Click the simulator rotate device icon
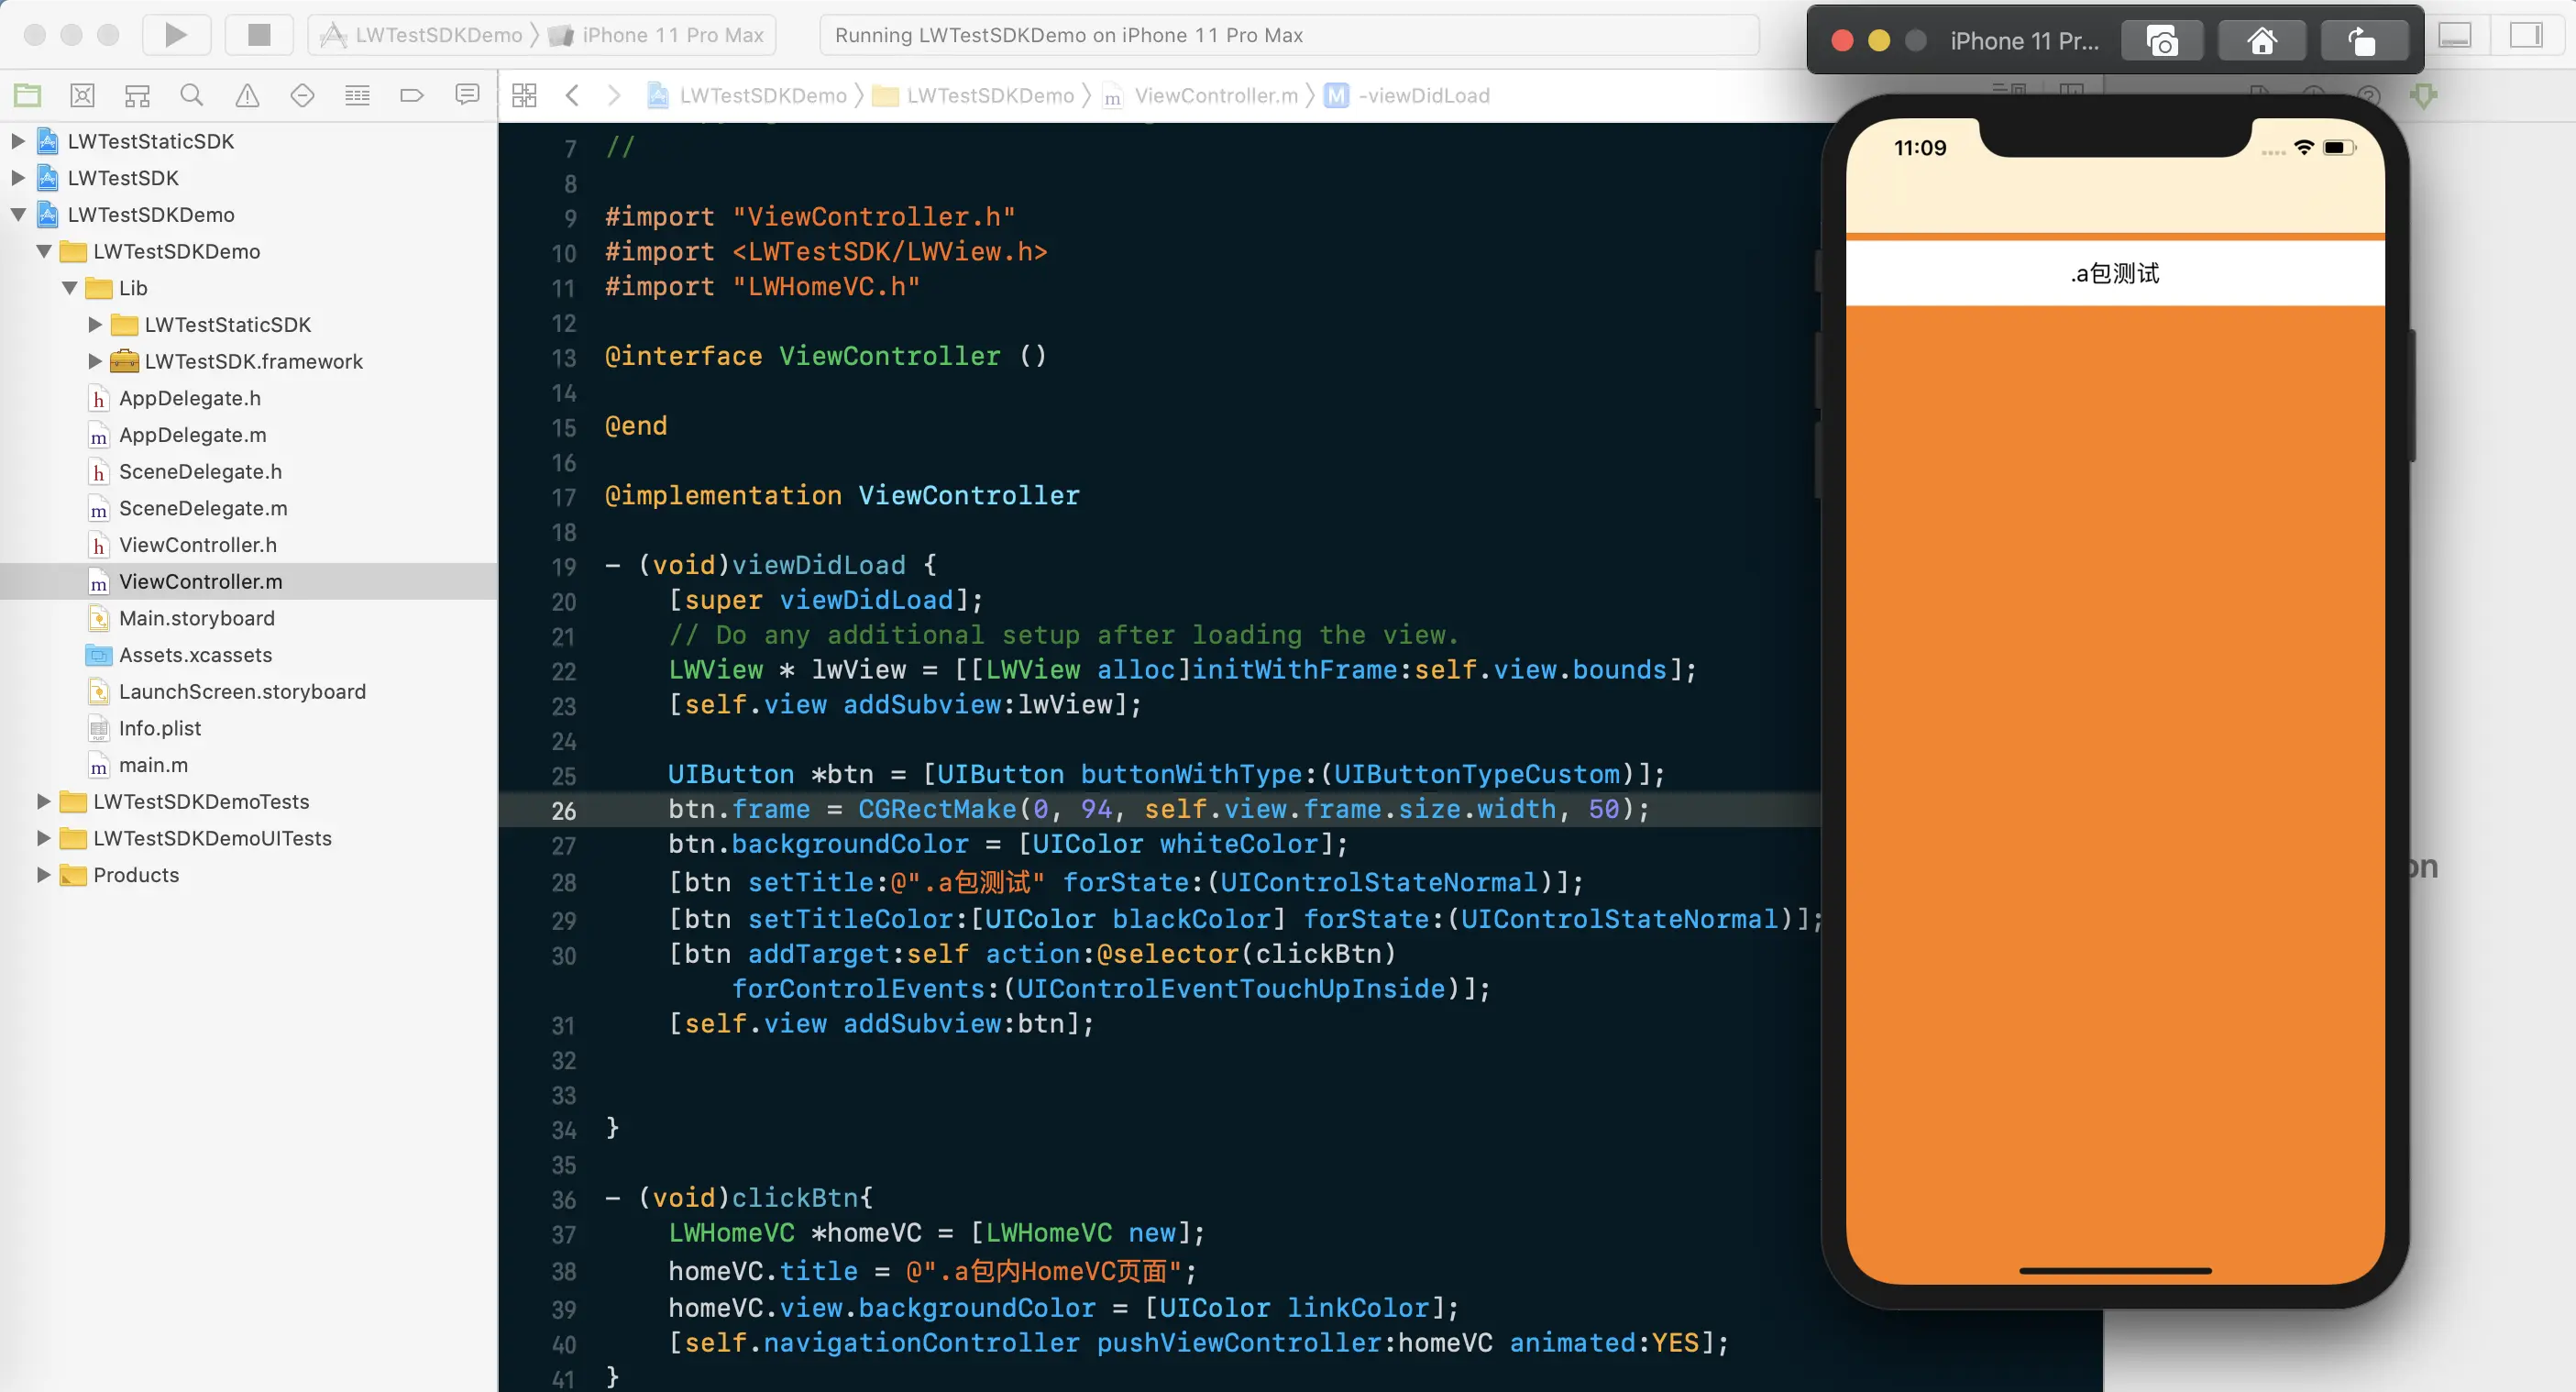This screenshot has width=2576, height=1392. point(2362,41)
